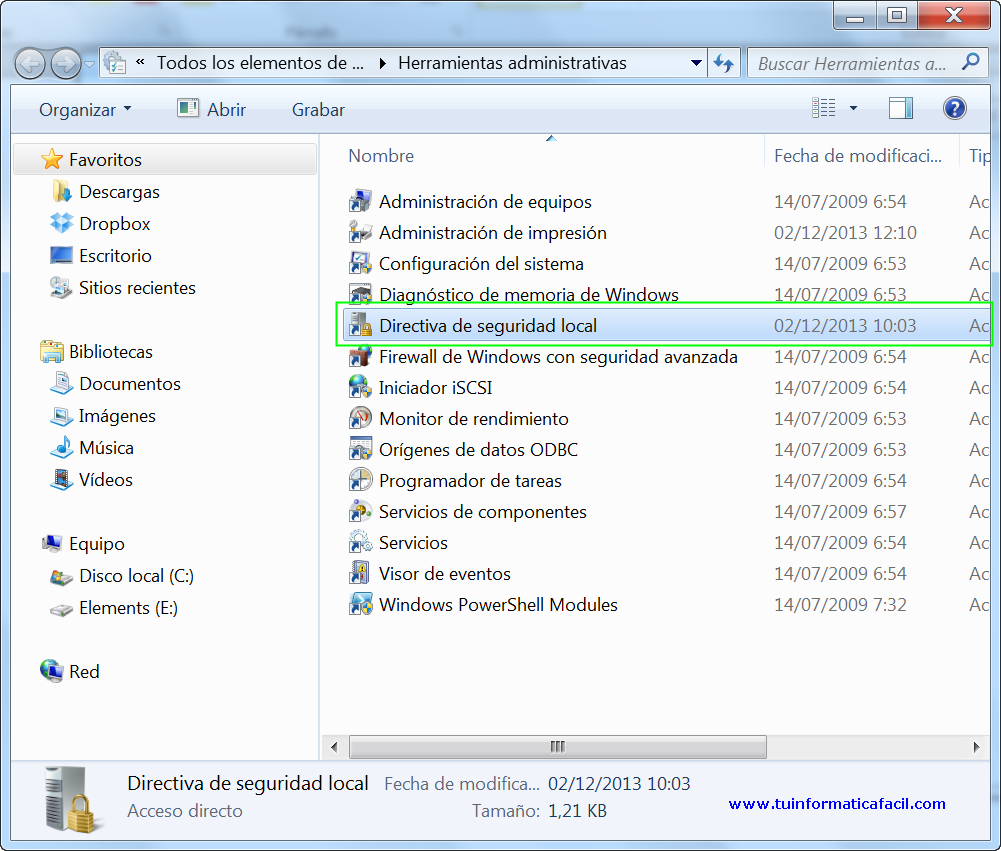This screenshot has height=851, width=1001.
Task: Click the horizontal scrollbar left arrow
Action: point(334,747)
